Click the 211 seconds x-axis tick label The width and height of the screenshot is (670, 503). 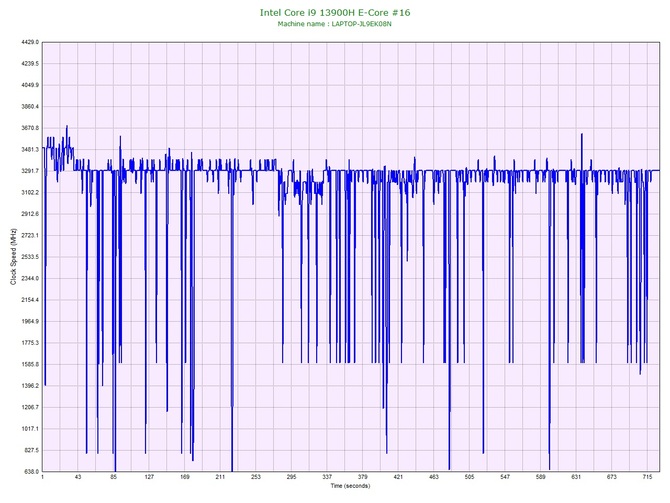(220, 477)
